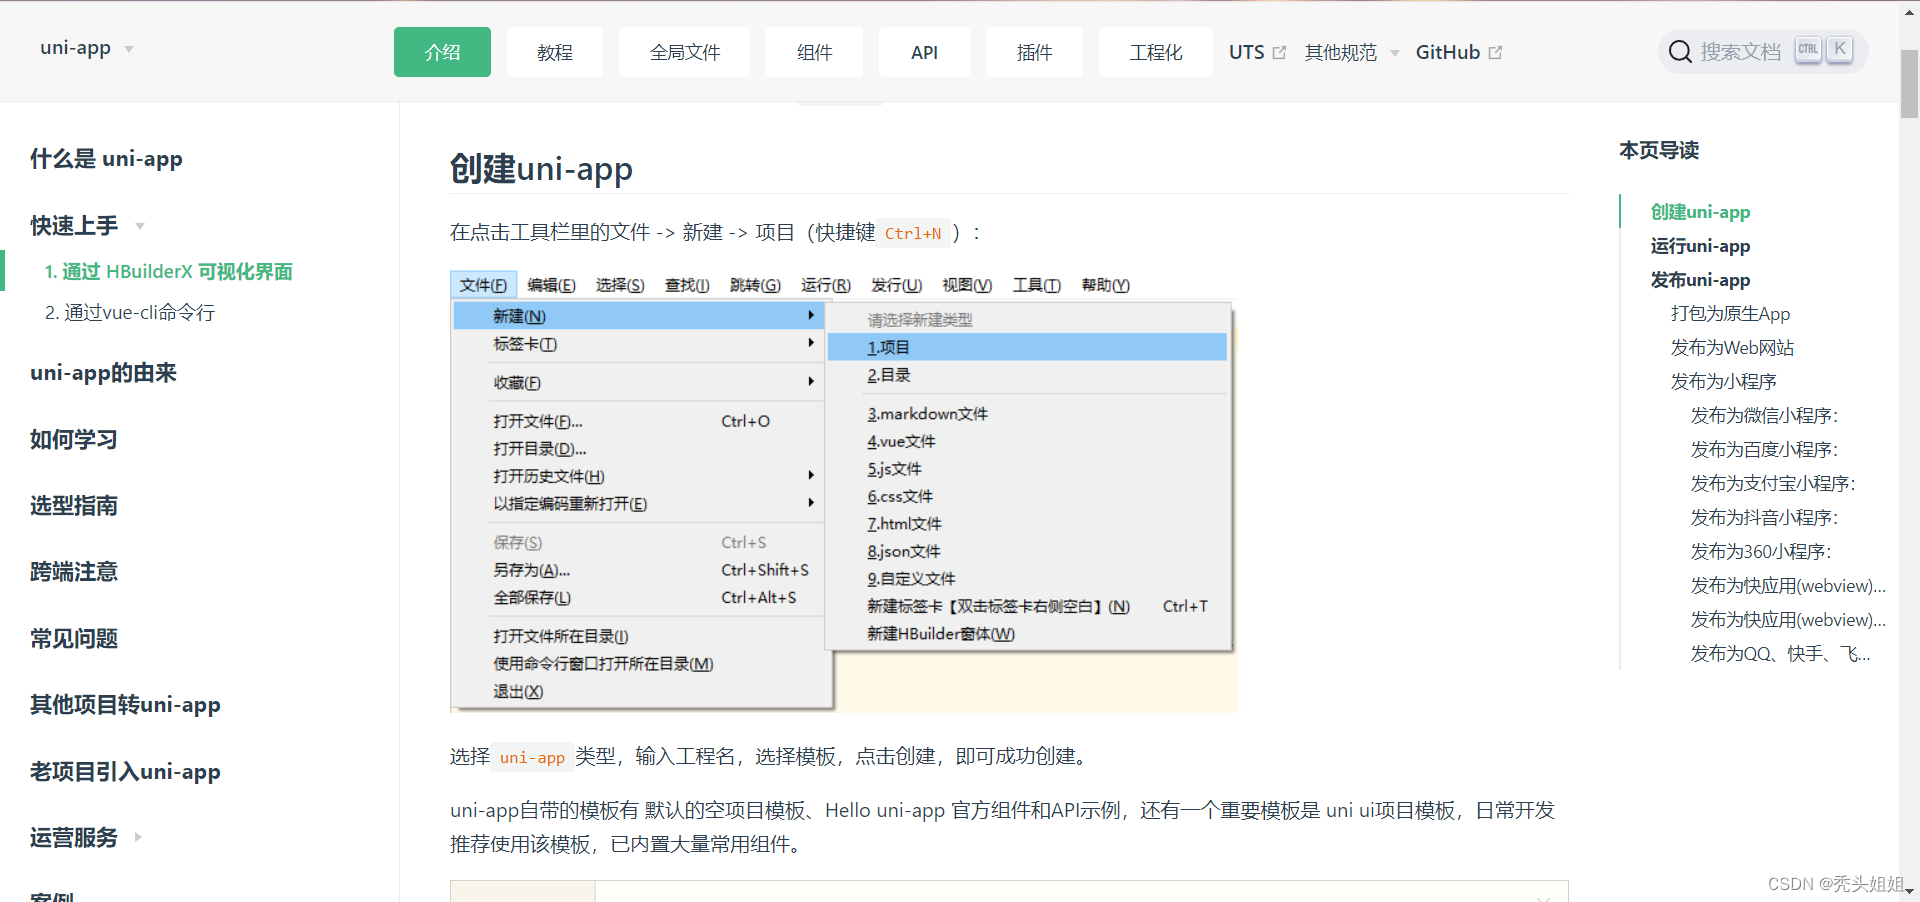Screen dimensions: 1920x902
Task: Jump to 创建uni-app in page outline
Action: point(1700,212)
